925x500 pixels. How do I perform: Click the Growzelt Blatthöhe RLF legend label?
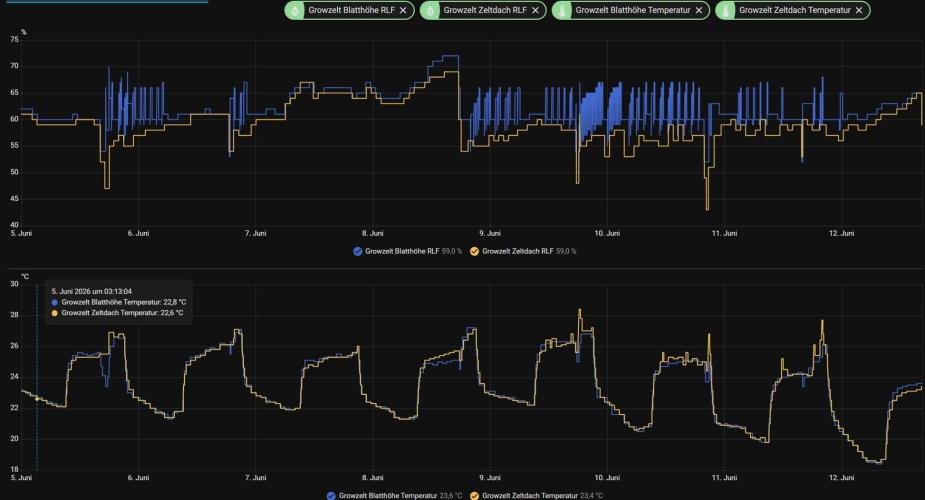tap(402, 251)
